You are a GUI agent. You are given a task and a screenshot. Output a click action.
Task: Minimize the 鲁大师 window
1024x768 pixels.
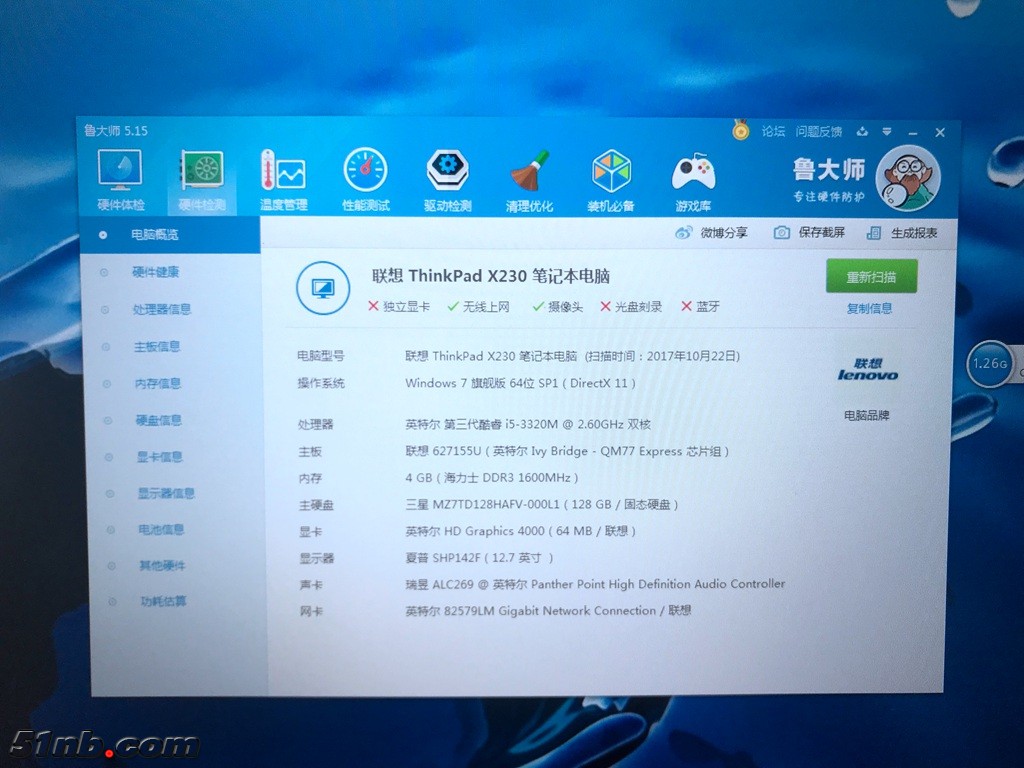click(x=913, y=133)
